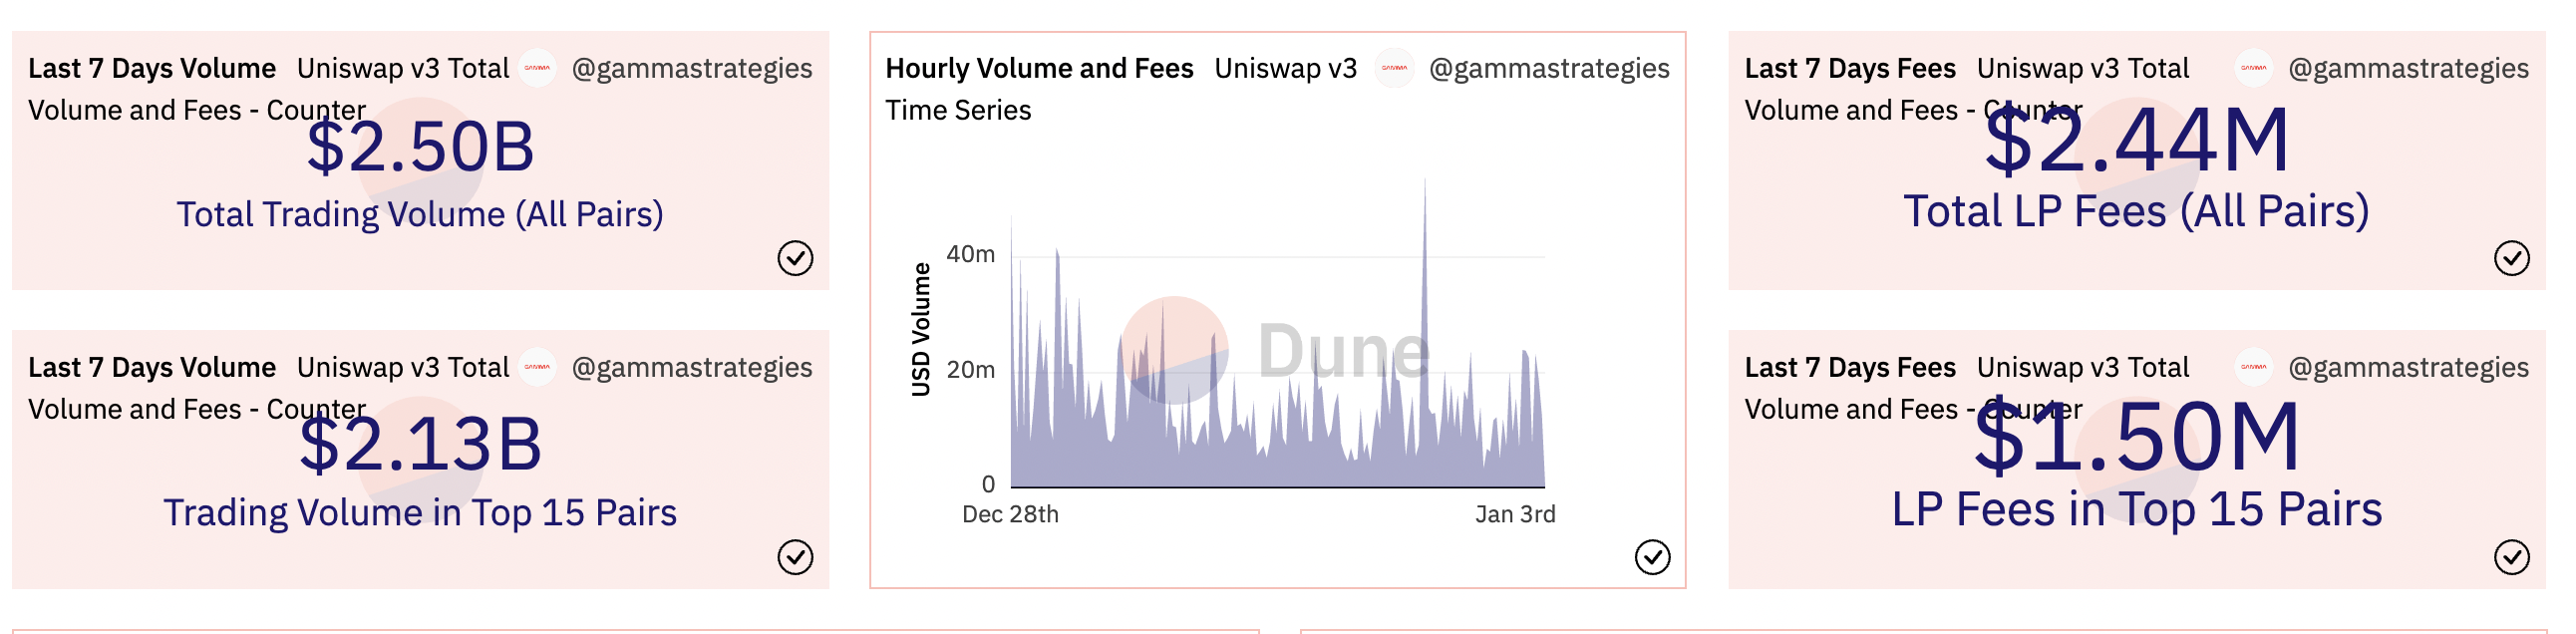Open Last 7 Days Fees title above $2.44M

(1849, 68)
